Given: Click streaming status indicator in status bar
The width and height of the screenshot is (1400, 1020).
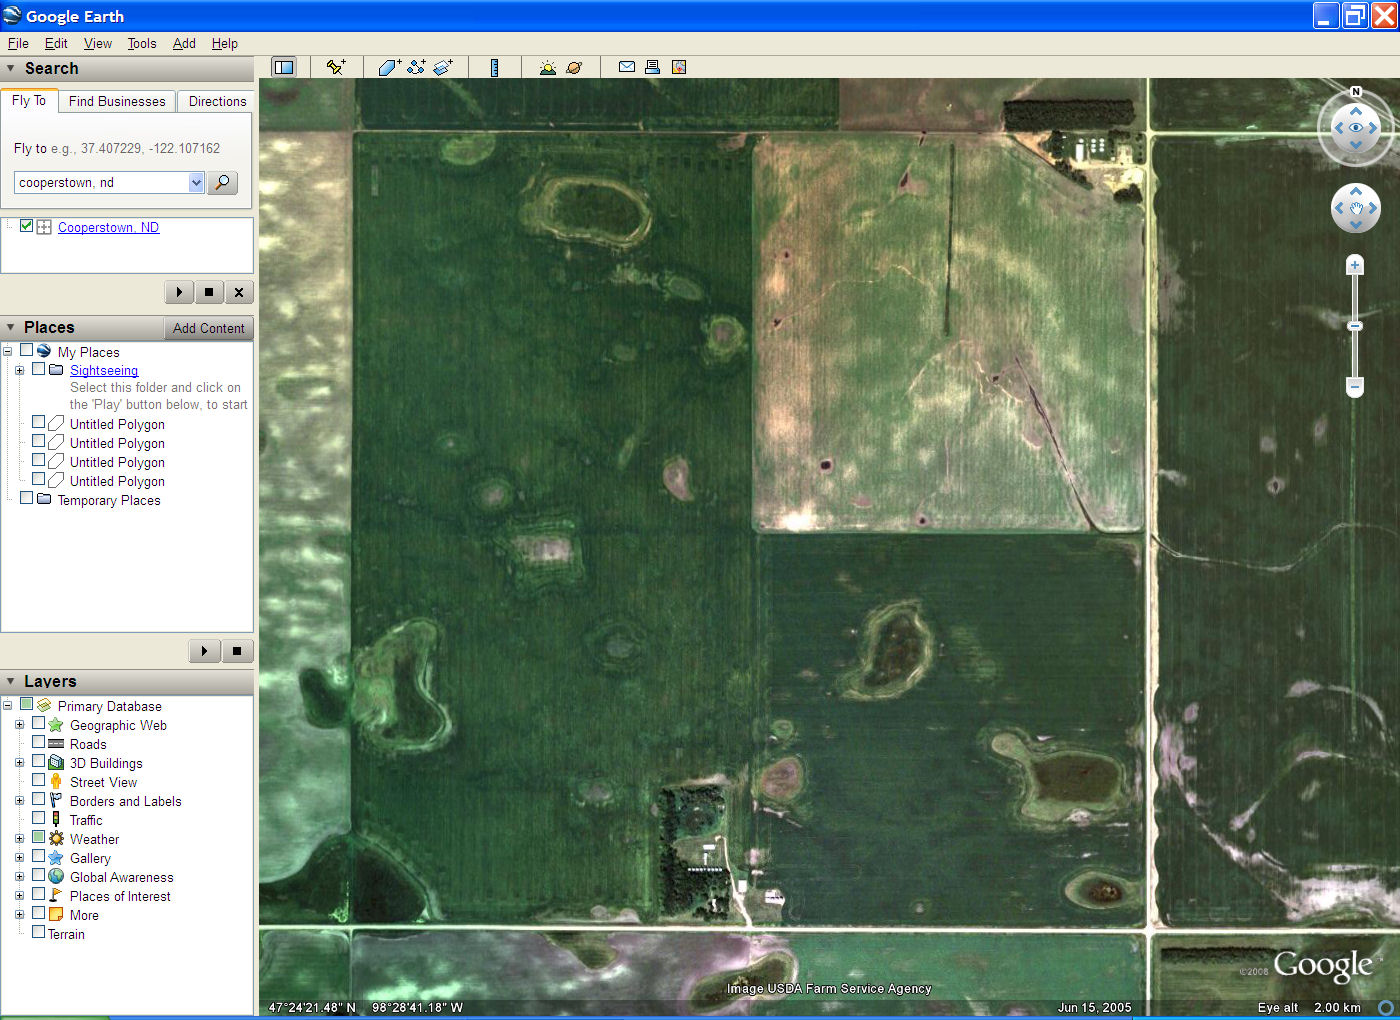Looking at the screenshot, I should pyautogui.click(x=1386, y=1007).
